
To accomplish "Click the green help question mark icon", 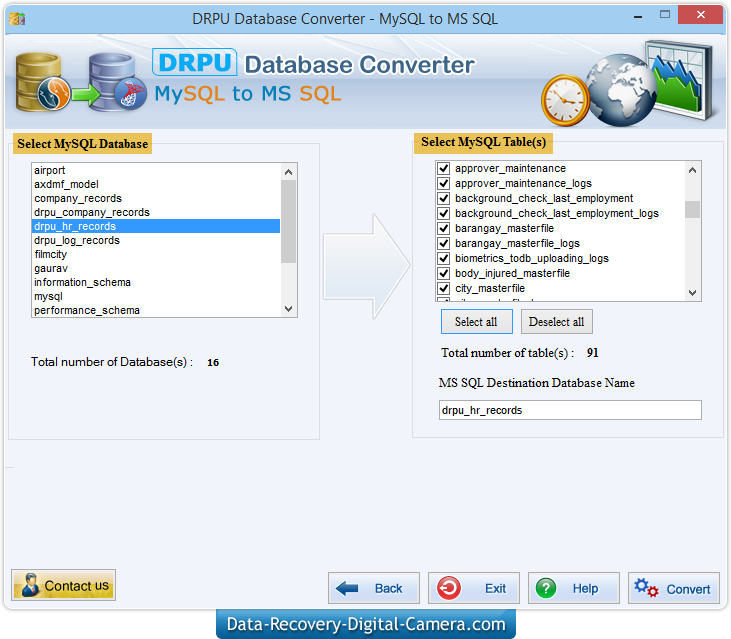I will pyautogui.click(x=546, y=588).
